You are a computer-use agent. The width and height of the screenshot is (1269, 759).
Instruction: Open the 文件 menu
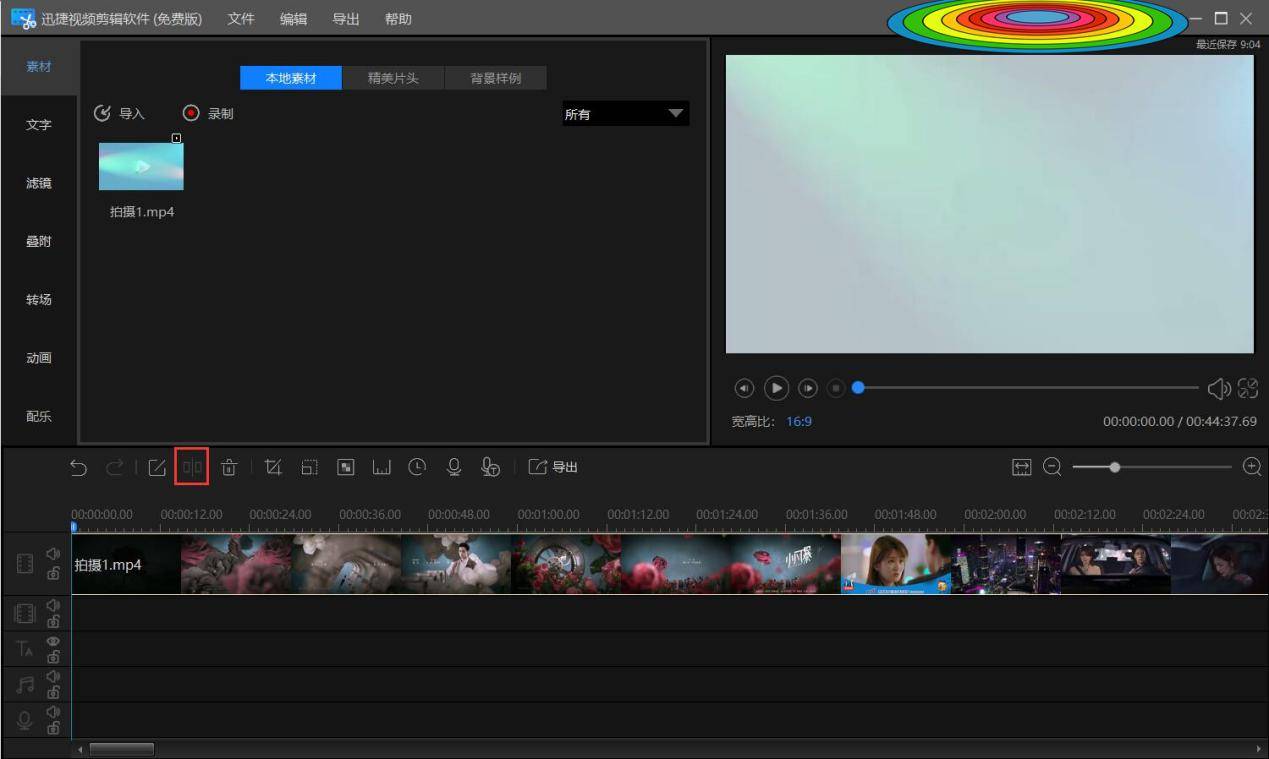(x=241, y=19)
